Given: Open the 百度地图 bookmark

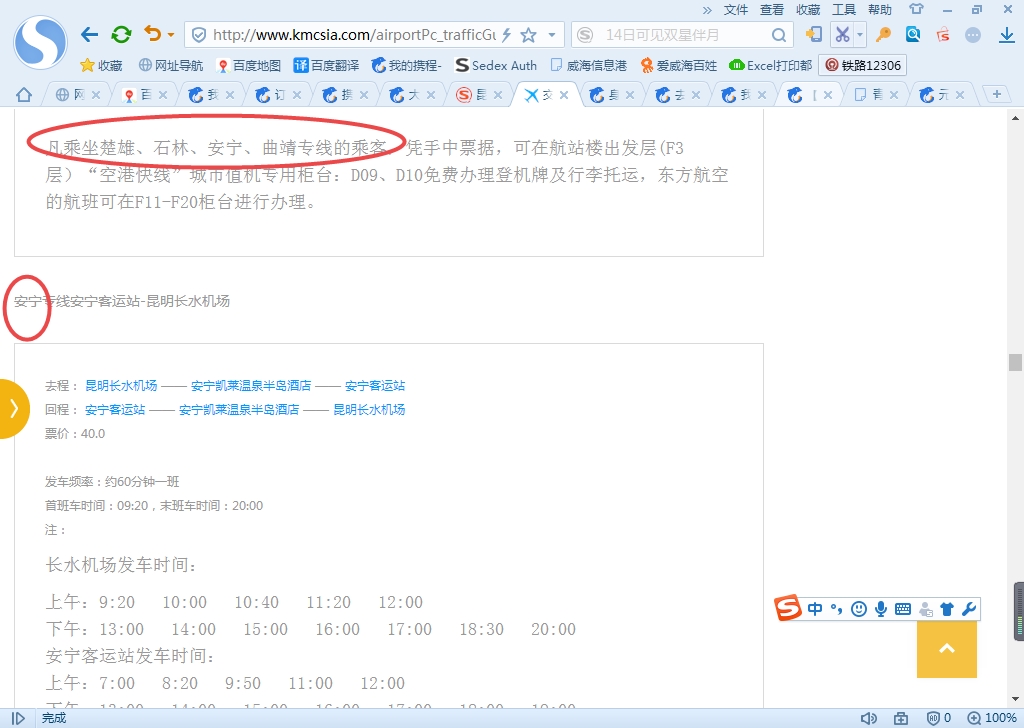Looking at the screenshot, I should click(249, 65).
